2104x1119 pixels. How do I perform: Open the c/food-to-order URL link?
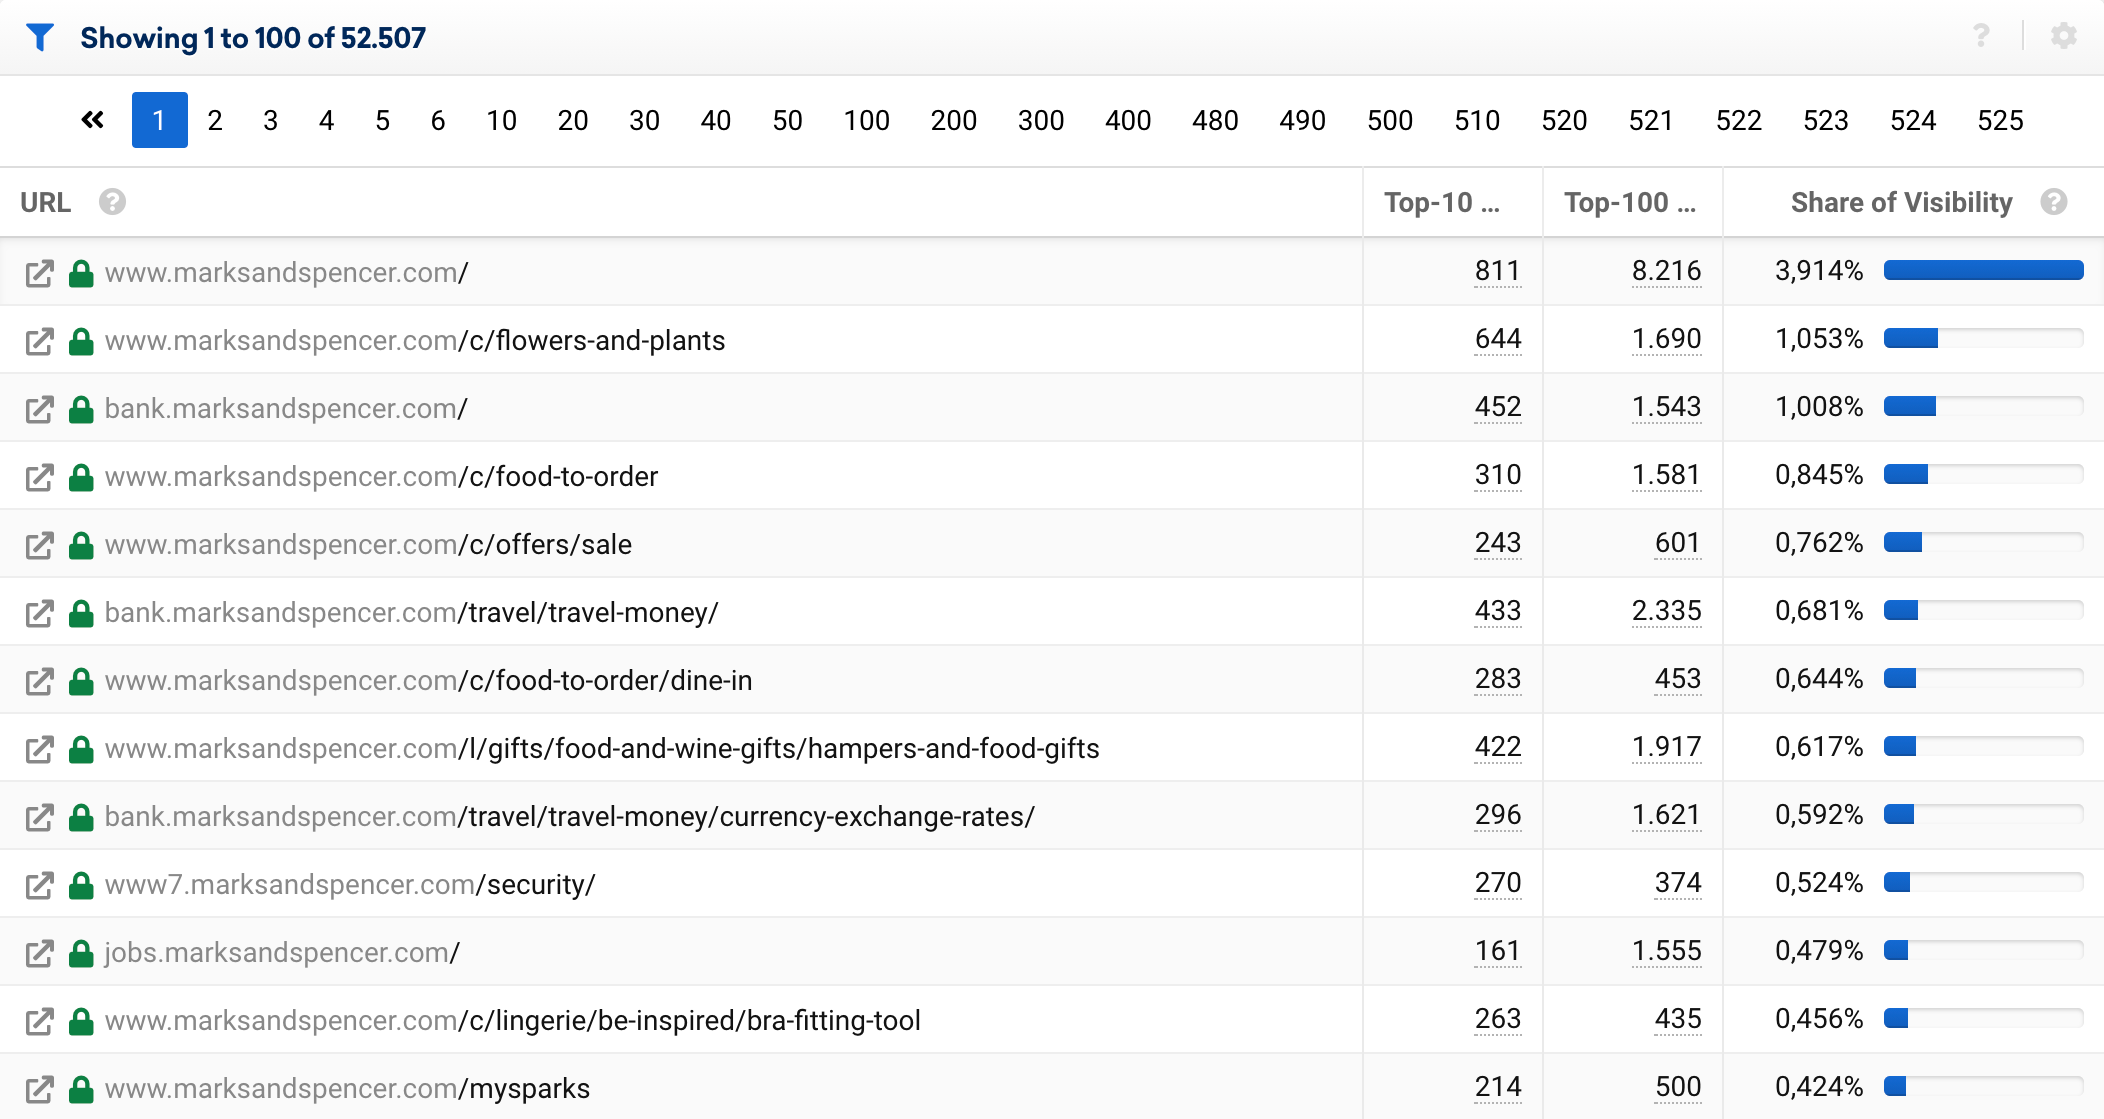coord(381,476)
